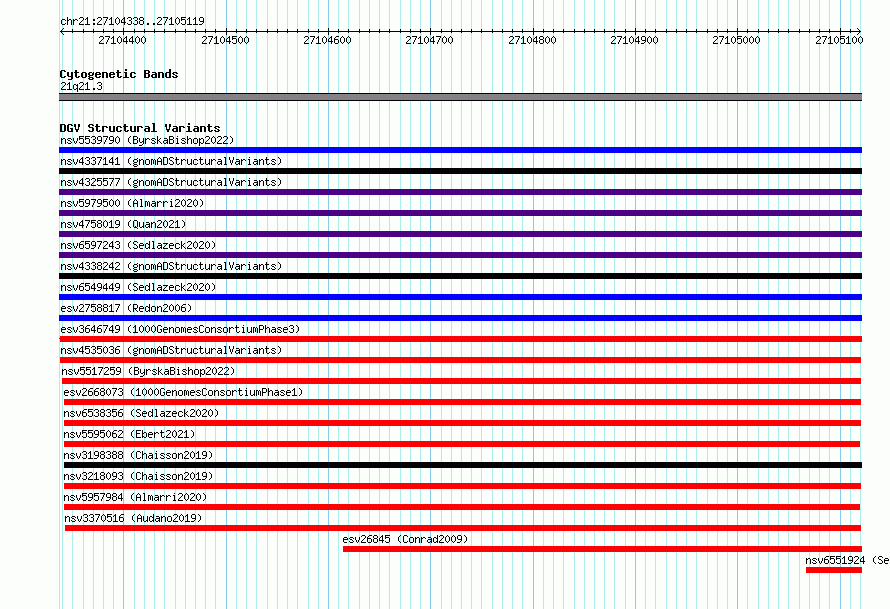Open the nsv6538356 (Sedlazeck2020) variant label

point(141,413)
